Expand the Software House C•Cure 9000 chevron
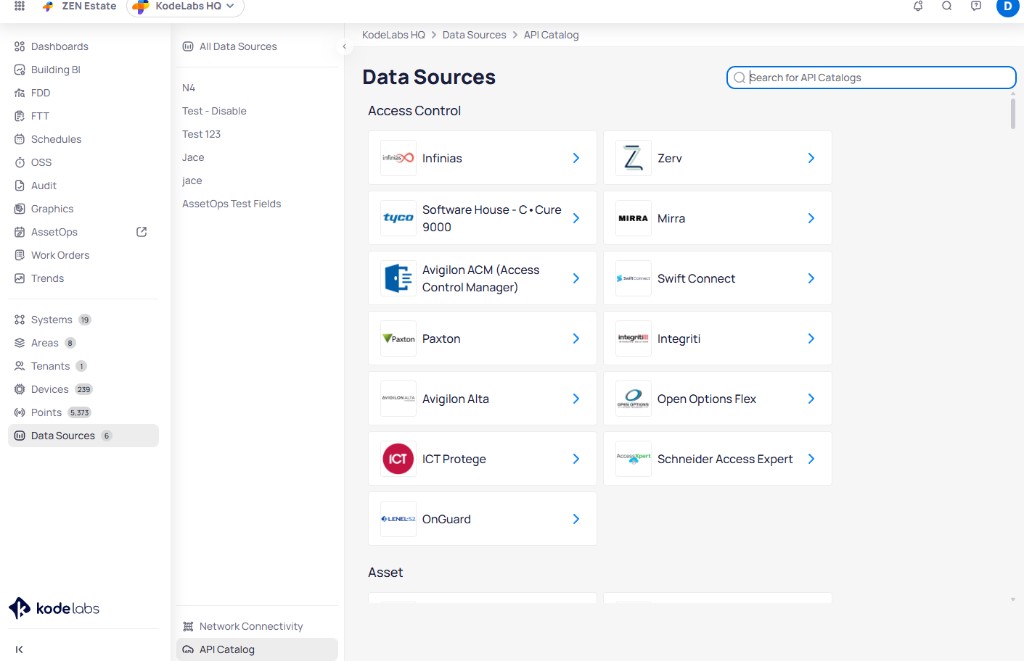This screenshot has width=1024, height=661. tap(576, 218)
